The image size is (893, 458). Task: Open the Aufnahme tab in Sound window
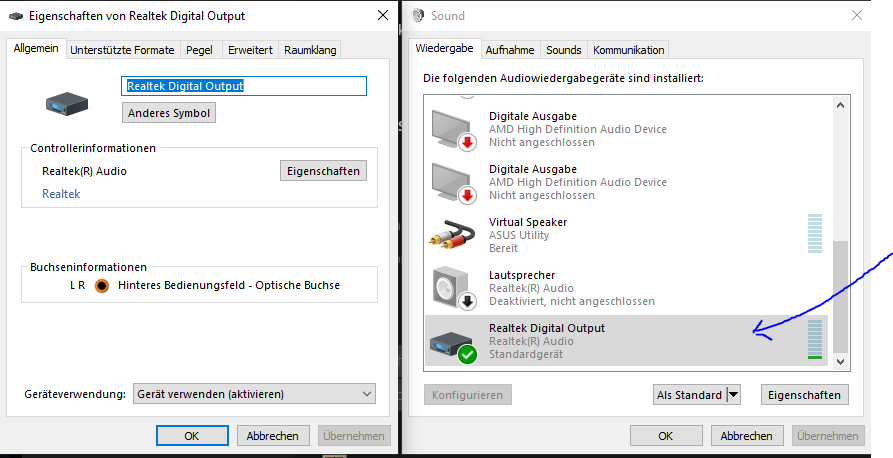coord(510,50)
